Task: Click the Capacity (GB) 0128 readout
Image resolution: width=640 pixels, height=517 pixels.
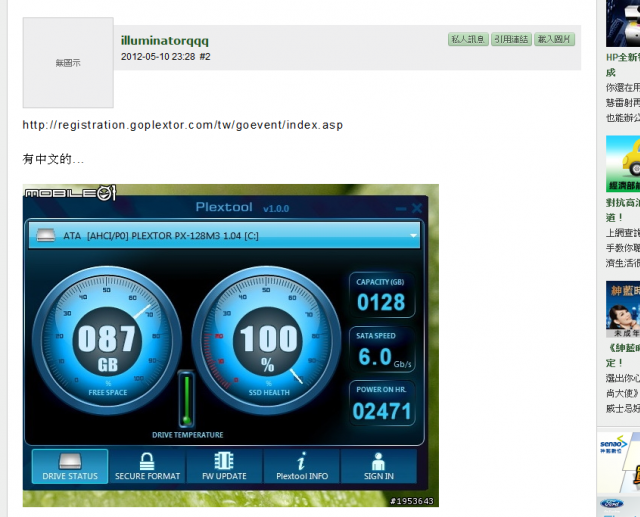Action: tap(381, 295)
